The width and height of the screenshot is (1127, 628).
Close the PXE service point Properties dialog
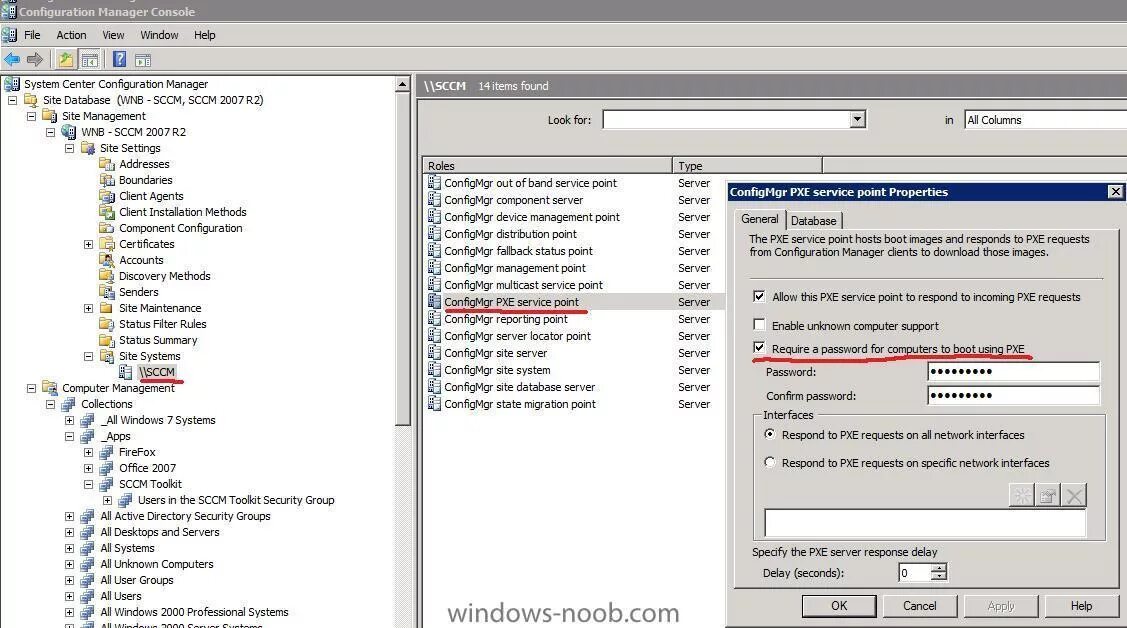(1115, 191)
